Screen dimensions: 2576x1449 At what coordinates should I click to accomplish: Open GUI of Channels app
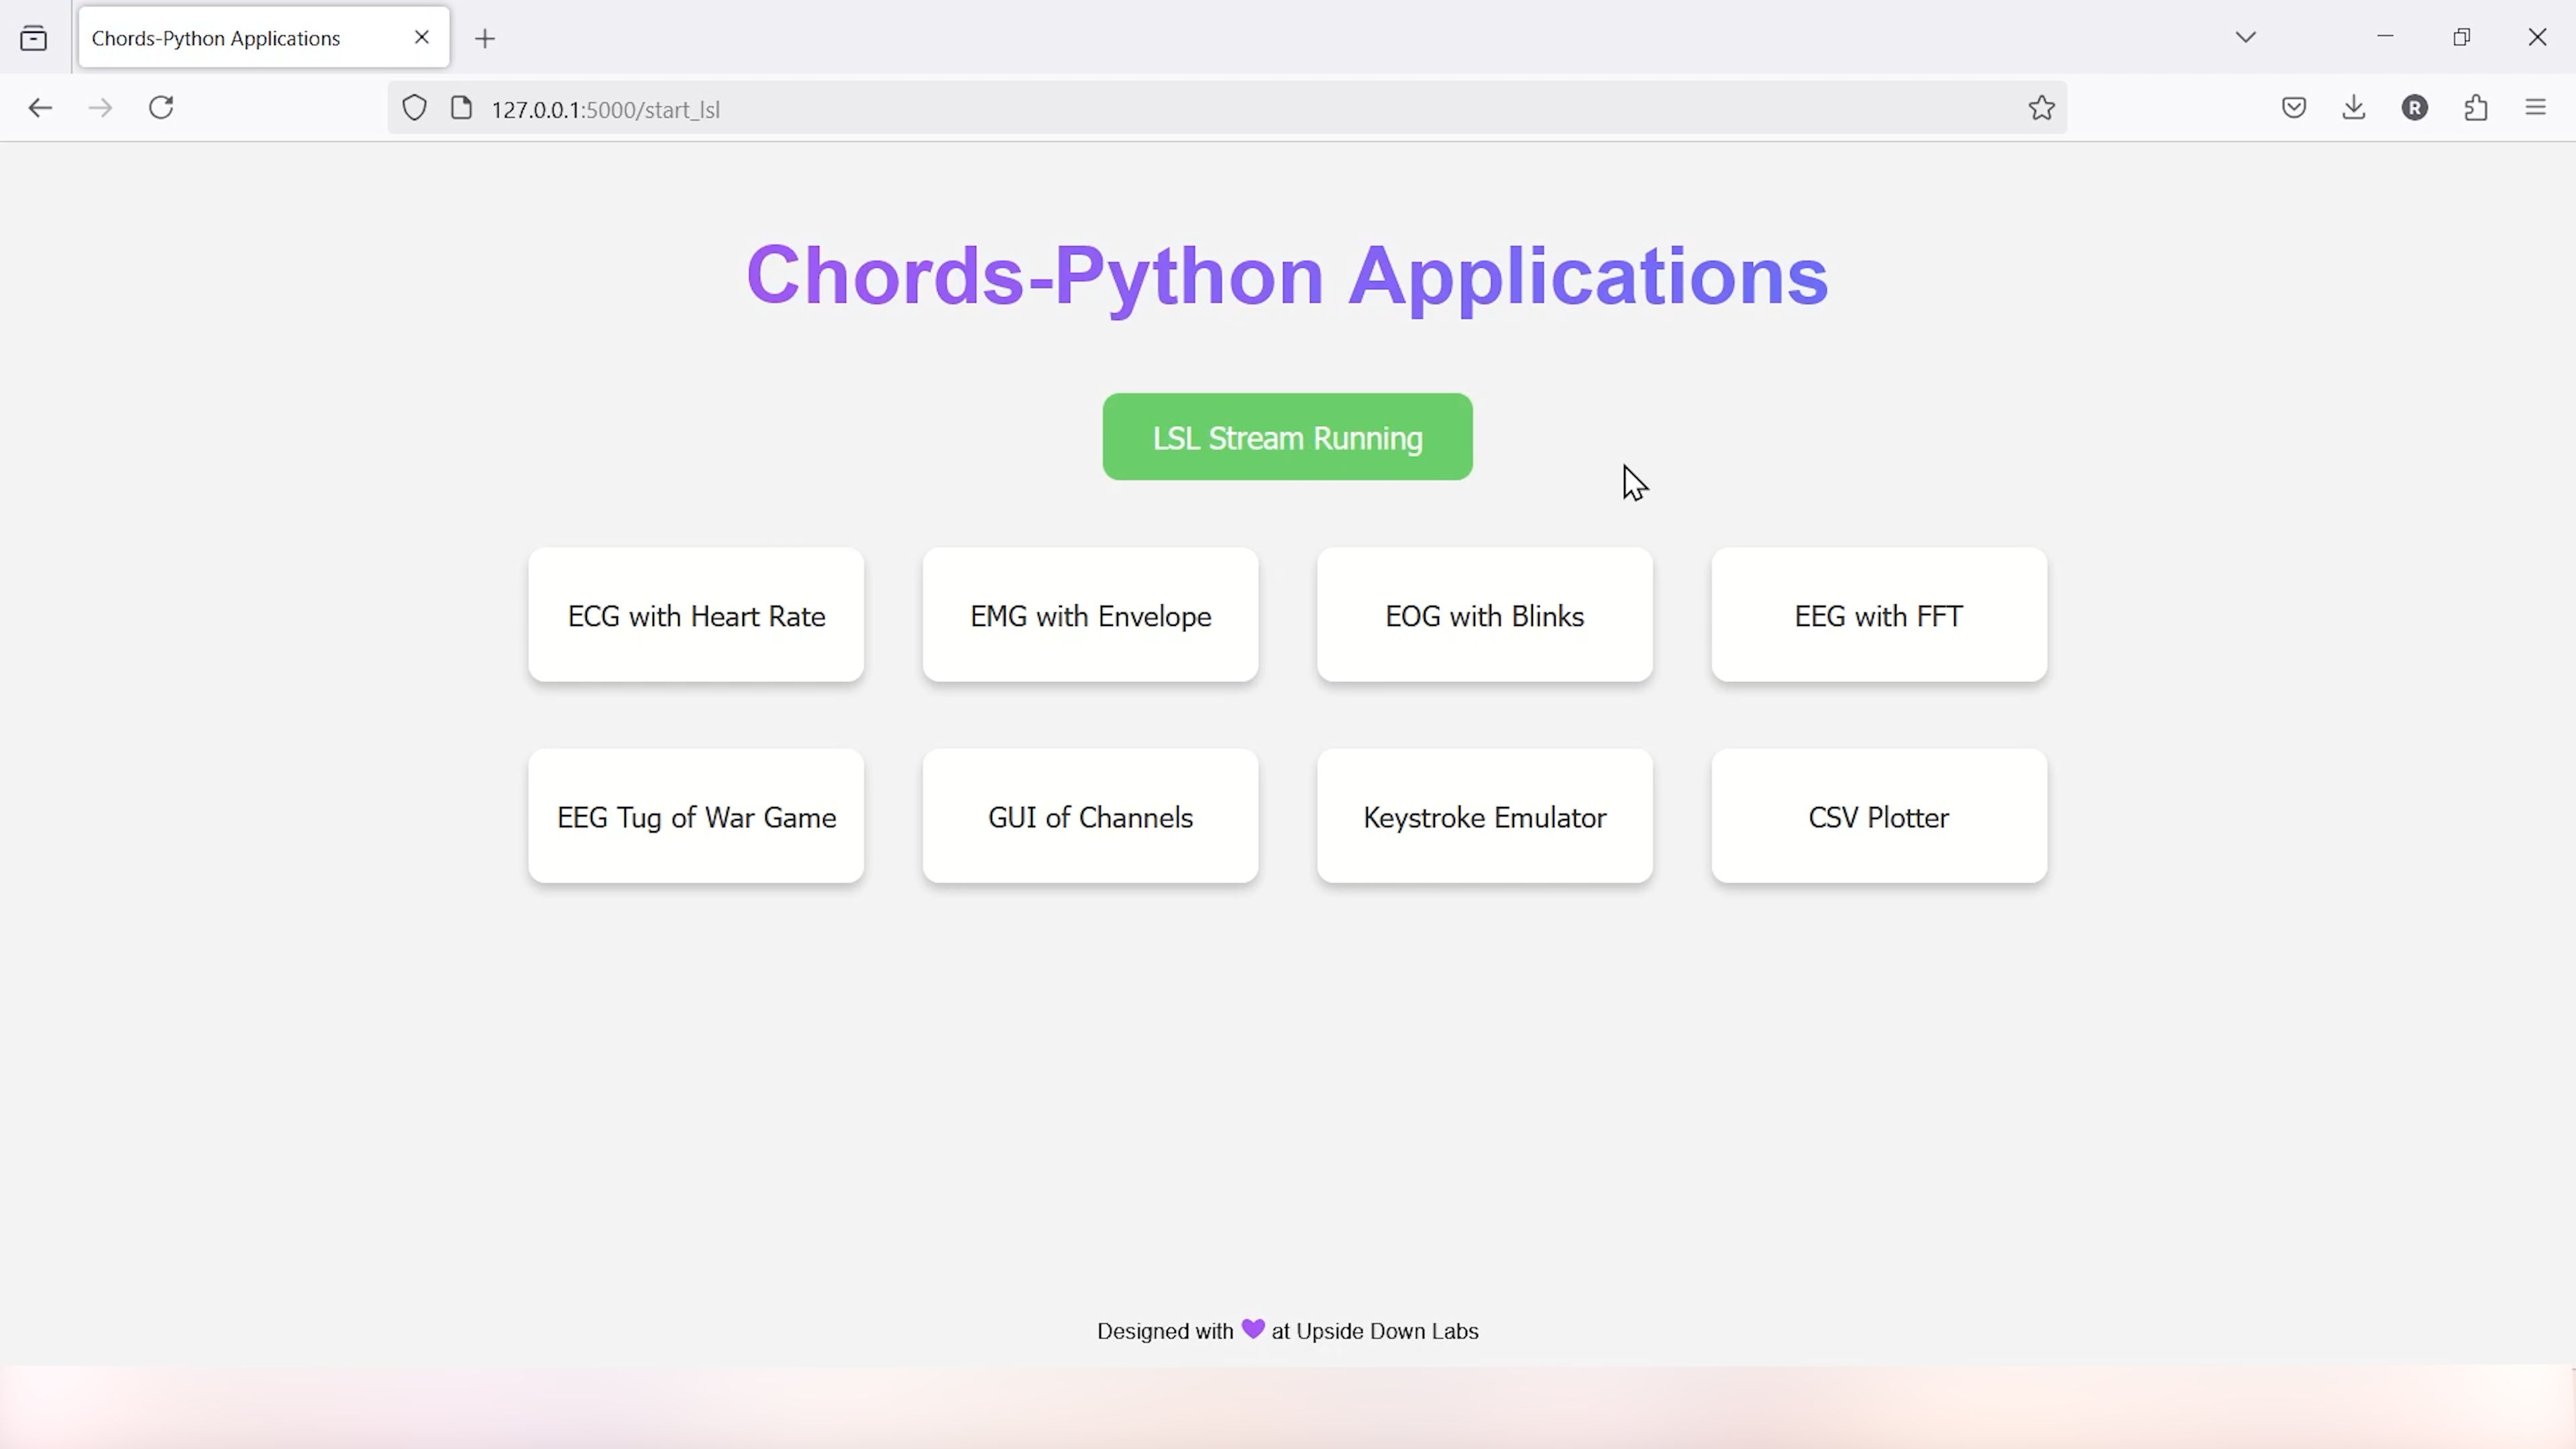click(x=1090, y=816)
